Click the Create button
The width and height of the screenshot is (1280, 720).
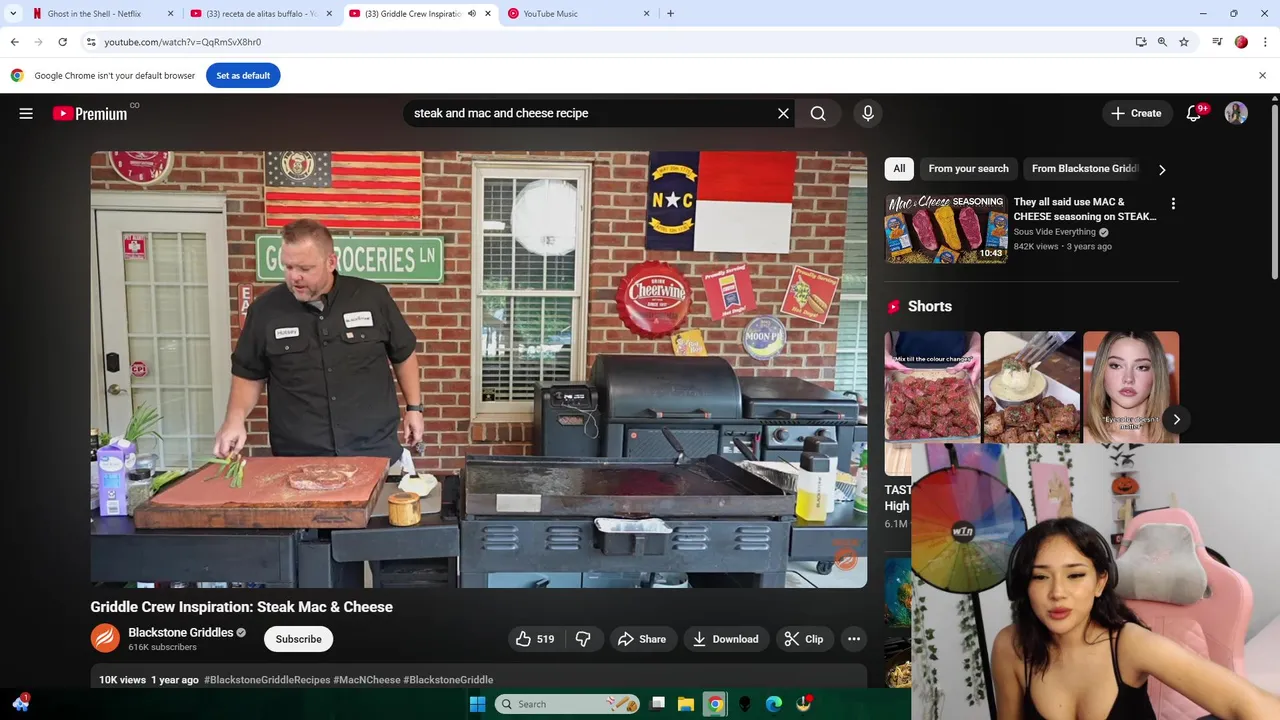pyautogui.click(x=1136, y=113)
